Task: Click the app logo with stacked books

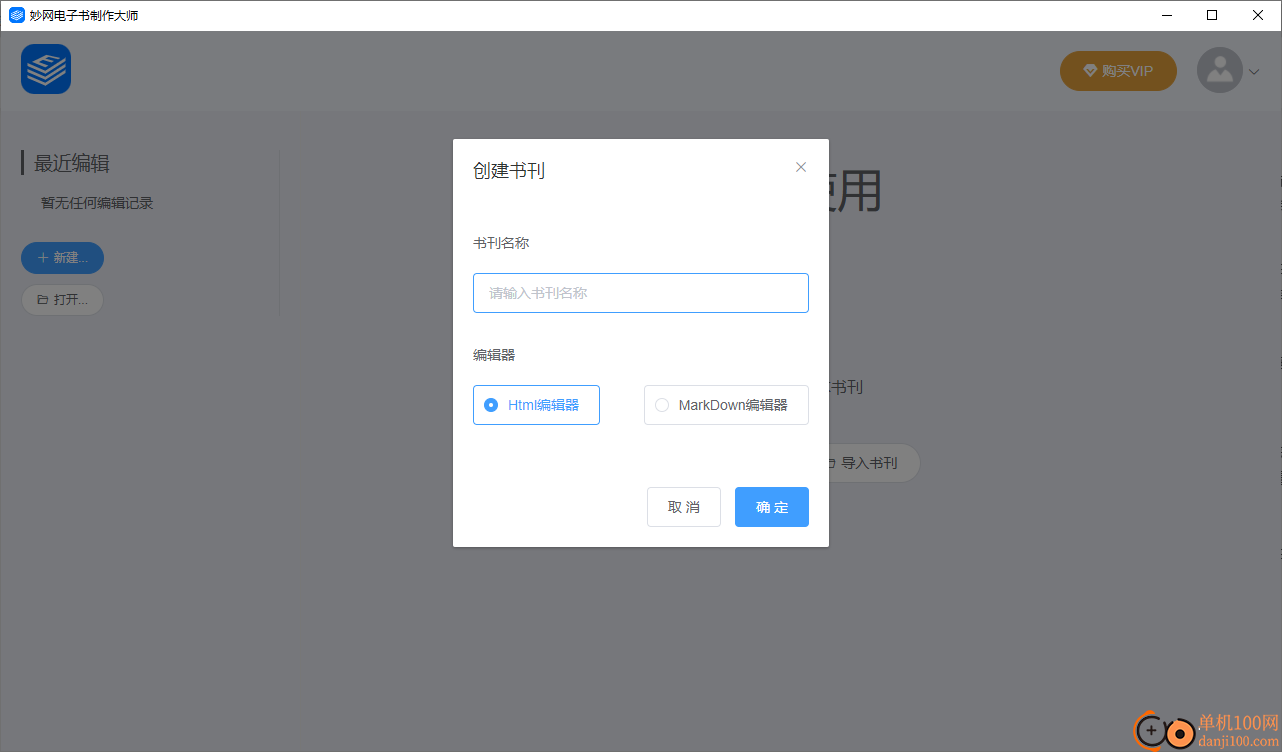Action: (46, 69)
